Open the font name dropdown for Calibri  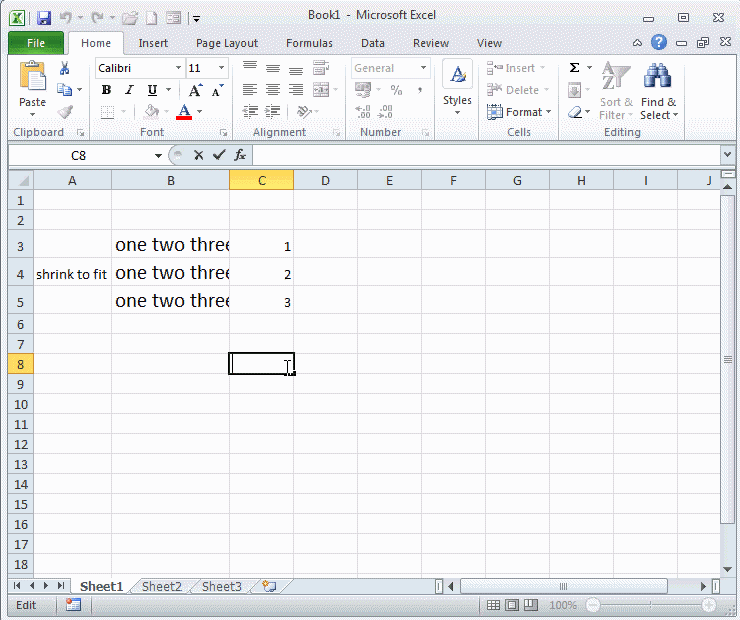[178, 68]
